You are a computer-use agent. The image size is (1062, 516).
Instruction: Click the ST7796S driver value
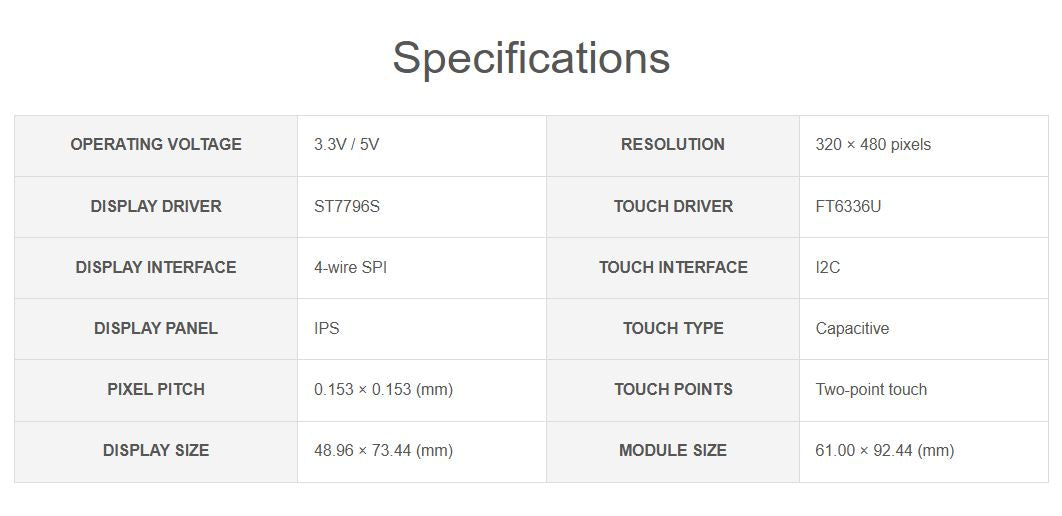[347, 207]
